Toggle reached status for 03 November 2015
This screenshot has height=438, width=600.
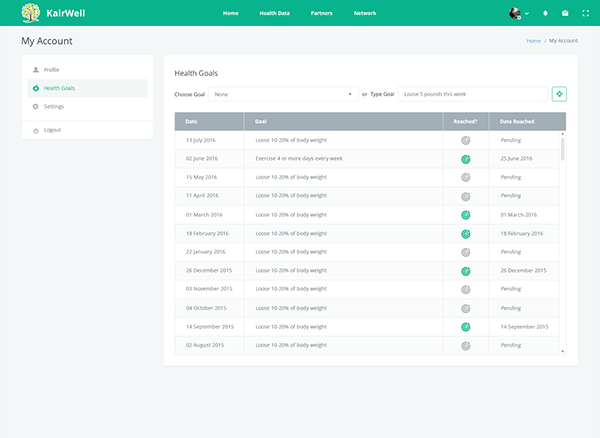click(466, 290)
